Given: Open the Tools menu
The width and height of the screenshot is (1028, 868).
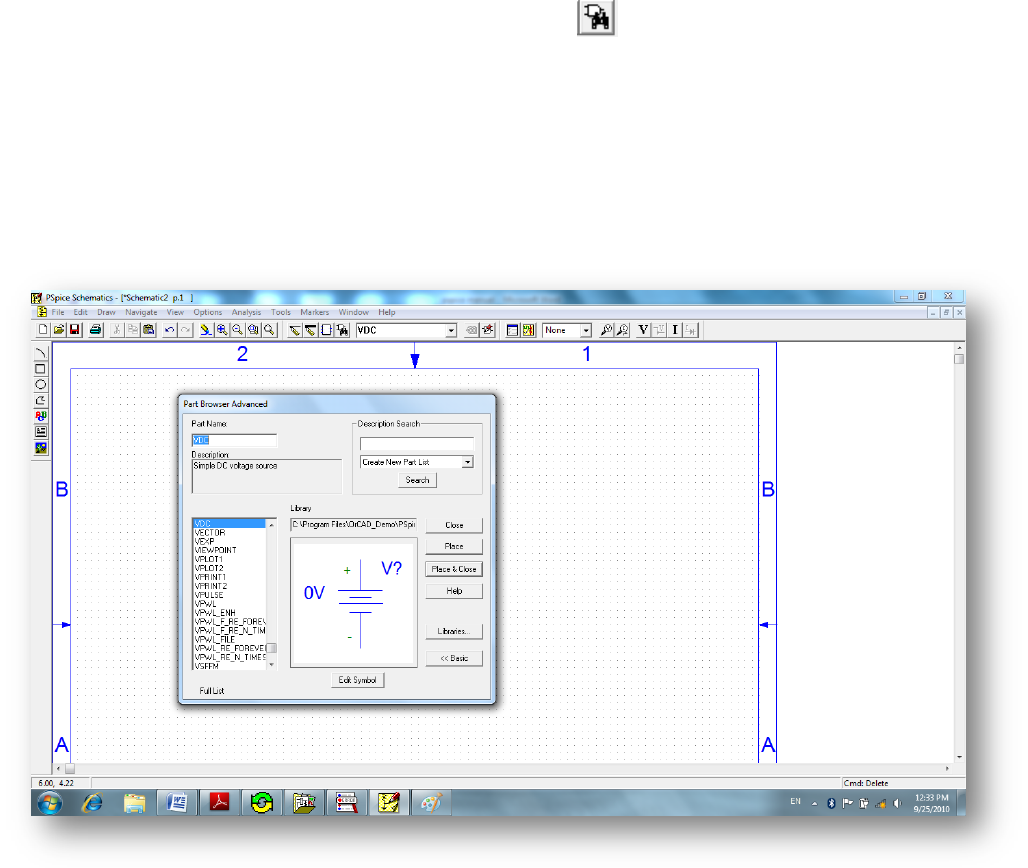Looking at the screenshot, I should click(x=281, y=312).
